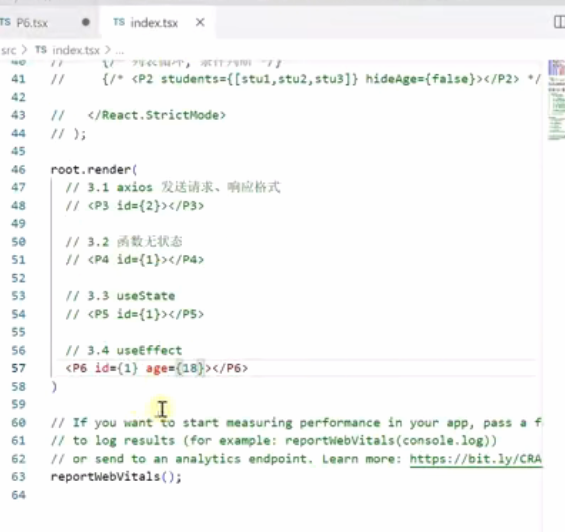This screenshot has width=565, height=532.
Task: Click line number 57 in gutter
Action: click(18, 368)
